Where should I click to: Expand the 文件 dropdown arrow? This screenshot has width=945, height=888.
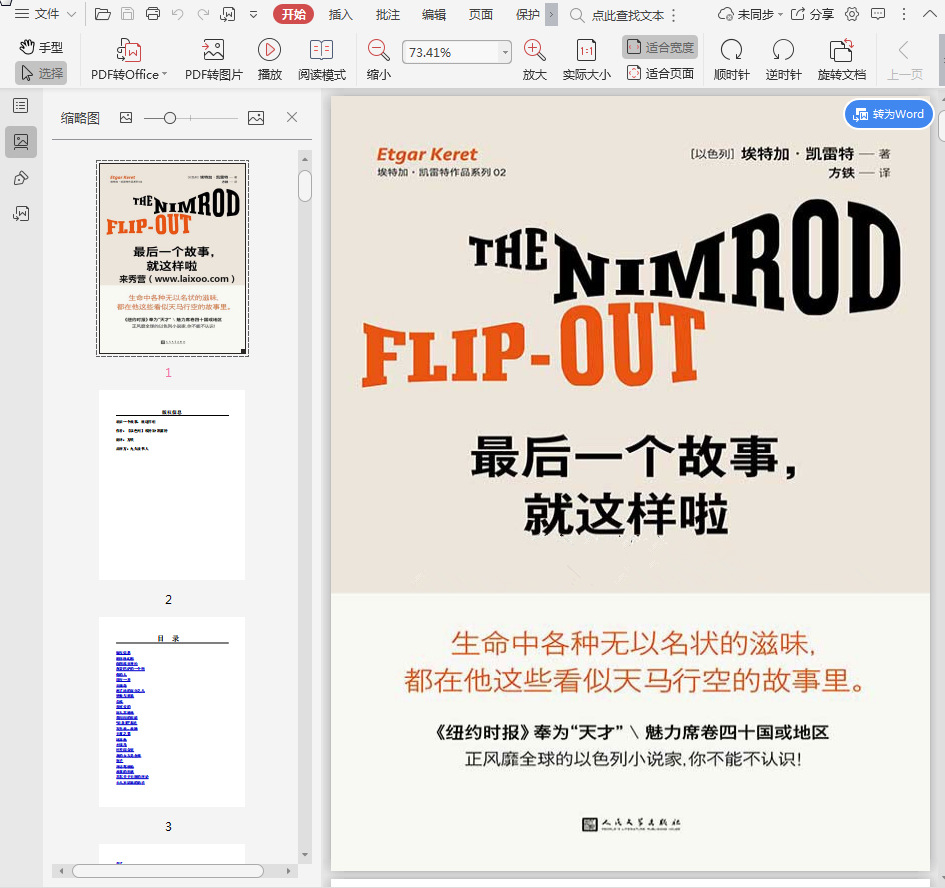71,14
